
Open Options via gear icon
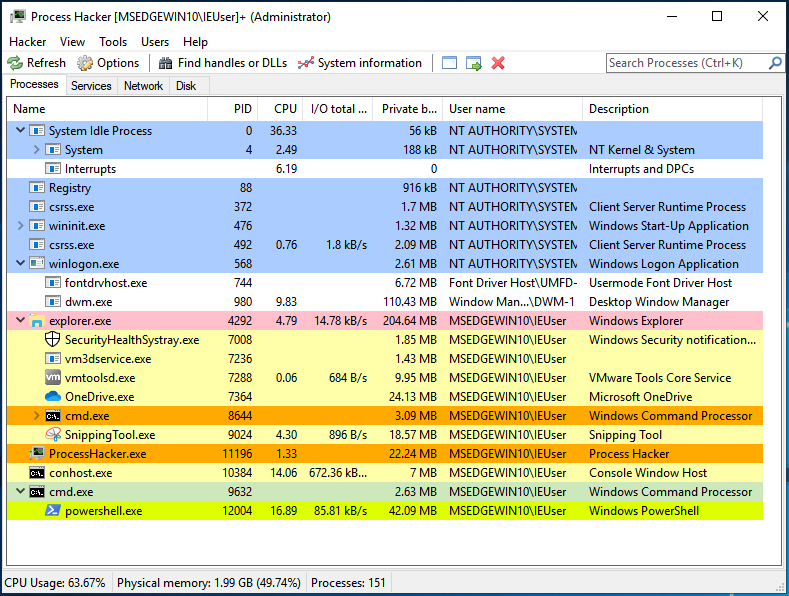(85, 63)
